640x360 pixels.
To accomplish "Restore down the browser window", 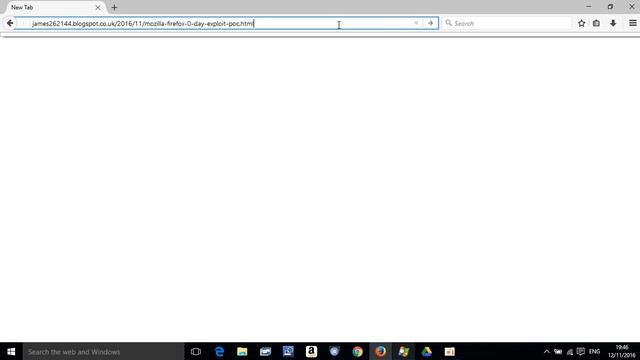I will tap(610, 7).
